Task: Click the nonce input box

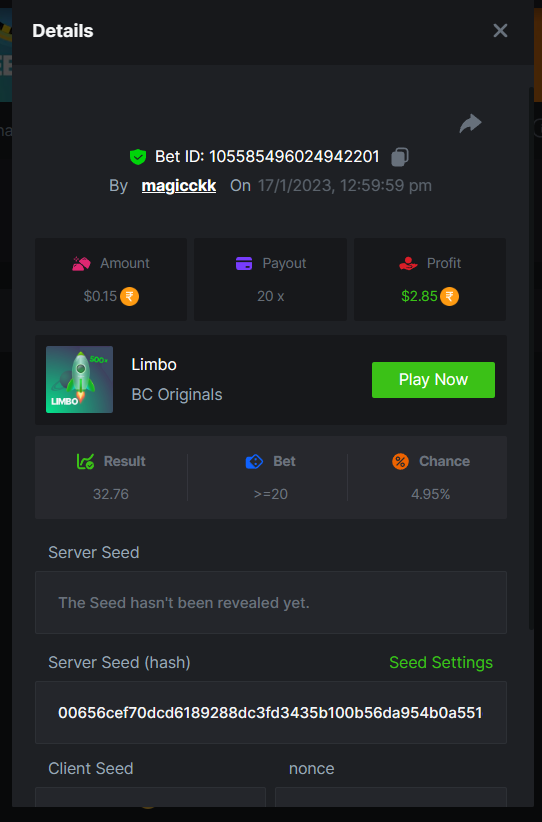Action: click(x=391, y=797)
